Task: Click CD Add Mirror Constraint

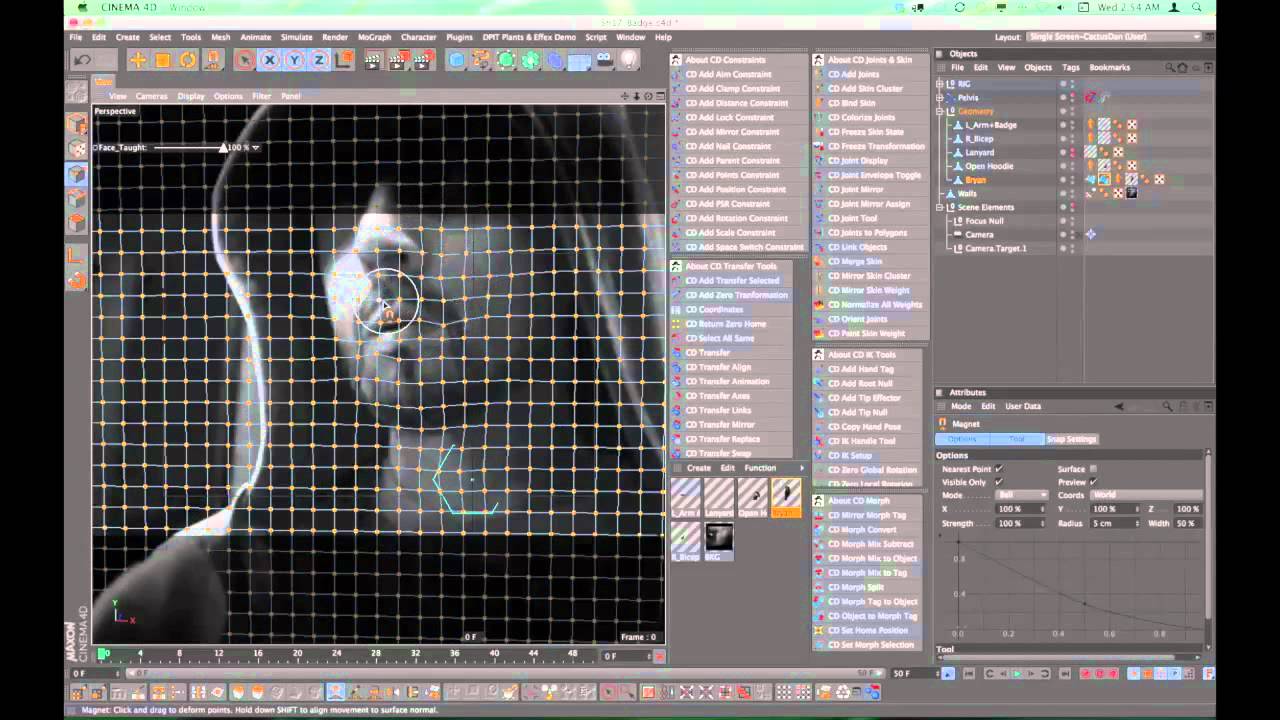Action: point(732,132)
